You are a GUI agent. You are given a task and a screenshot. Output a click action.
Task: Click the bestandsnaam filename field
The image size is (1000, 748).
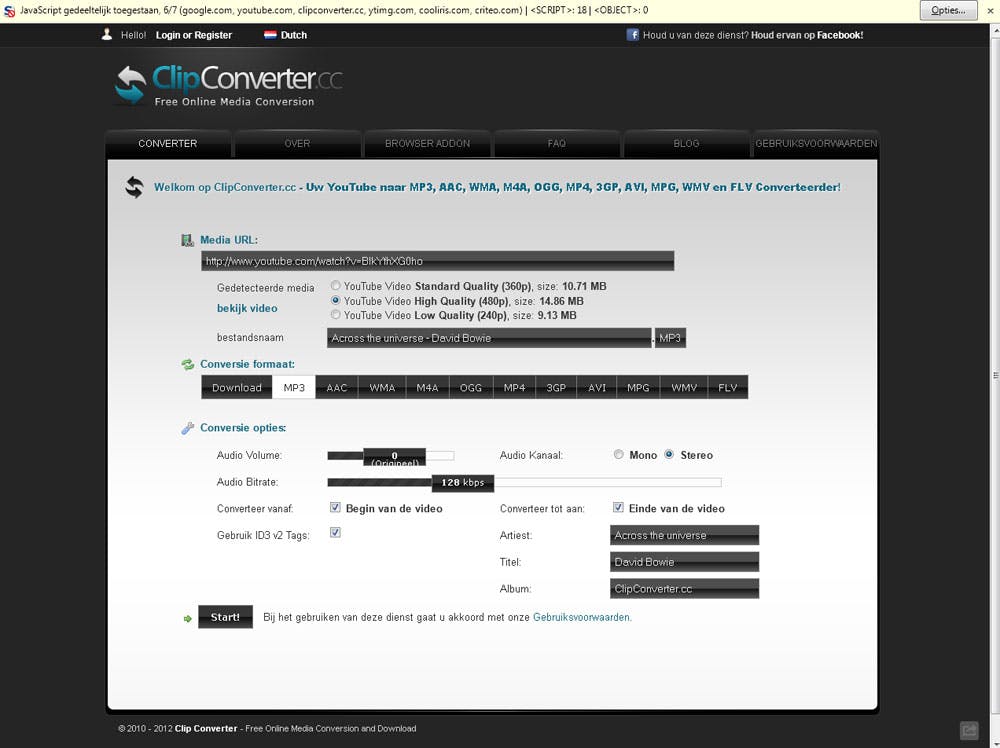(x=489, y=338)
